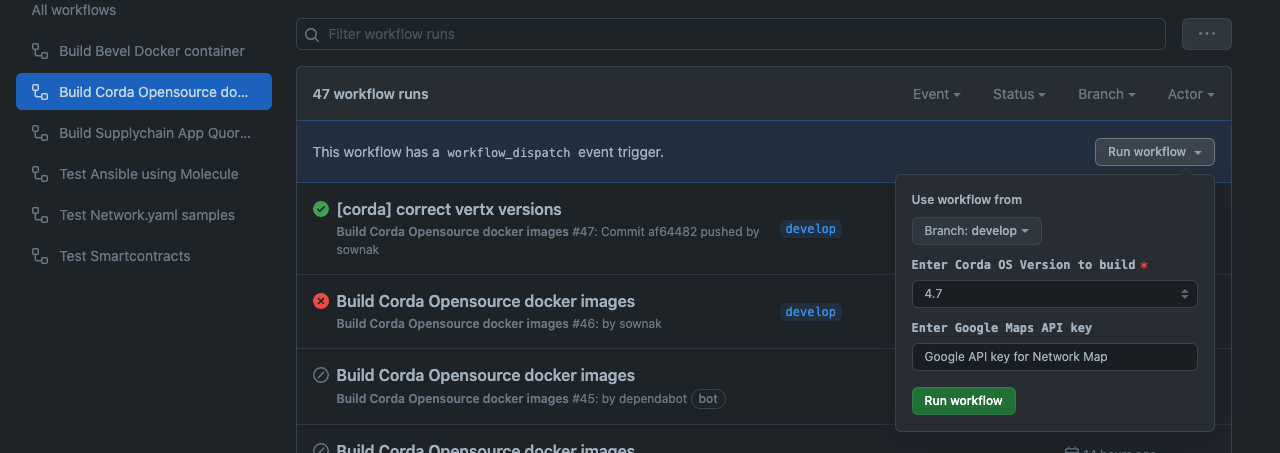1280x453 pixels.
Task: Open Test Smartcontracts workflow
Action: (x=144, y=256)
